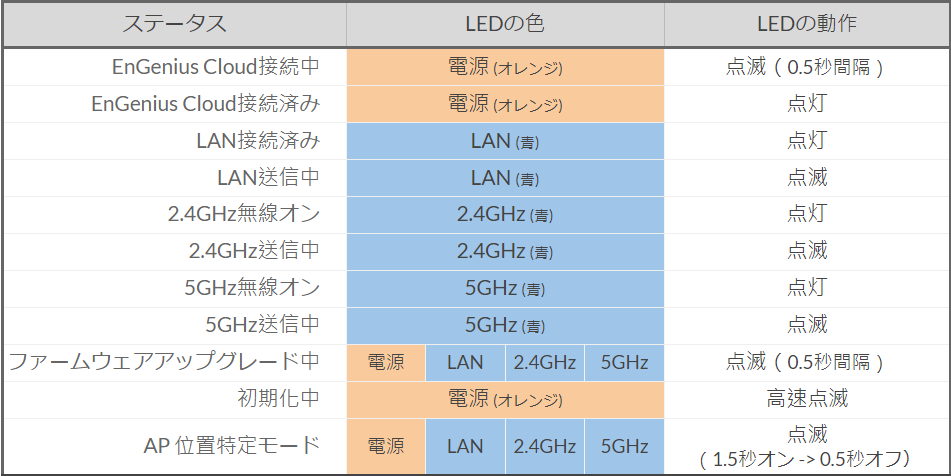
Task: Click blue 5GHz cell in ファームウェアアップグレード中 row
Action: click(625, 362)
